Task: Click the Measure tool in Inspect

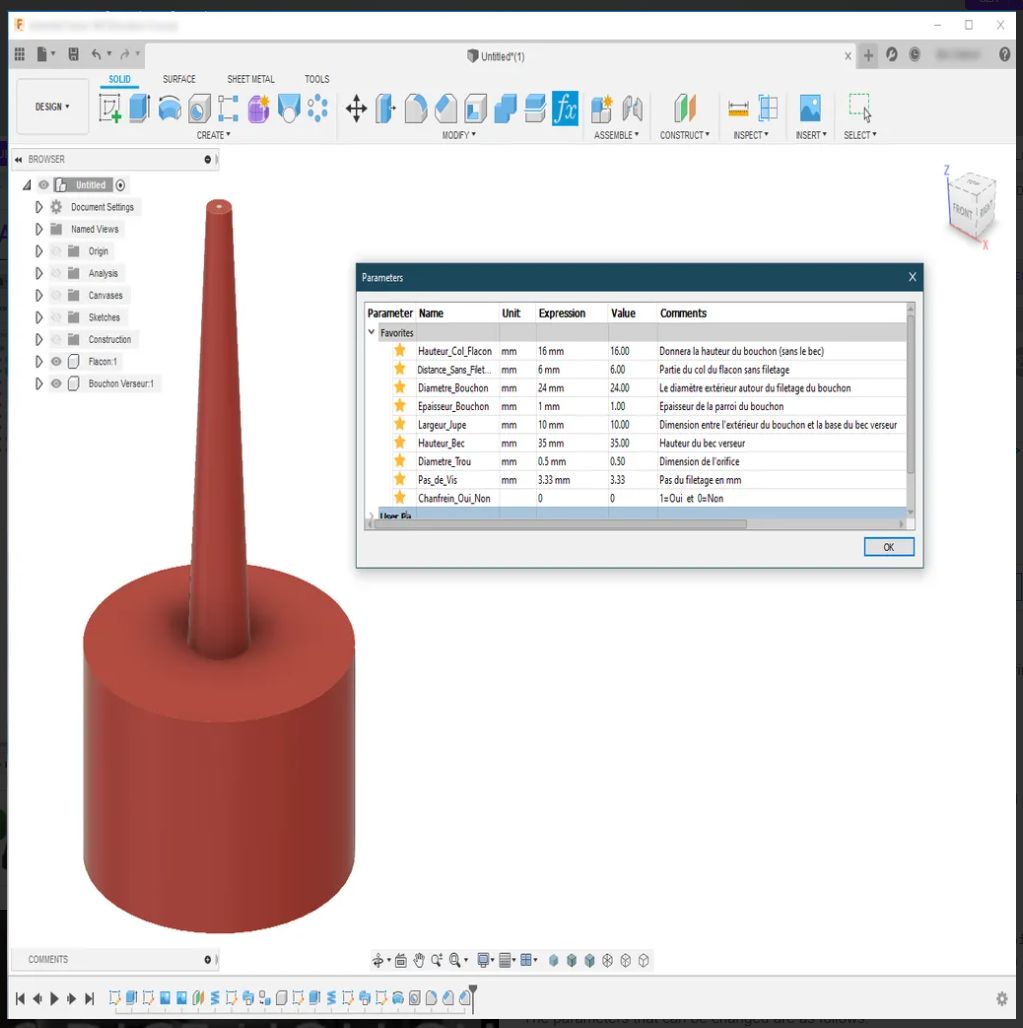Action: [738, 108]
